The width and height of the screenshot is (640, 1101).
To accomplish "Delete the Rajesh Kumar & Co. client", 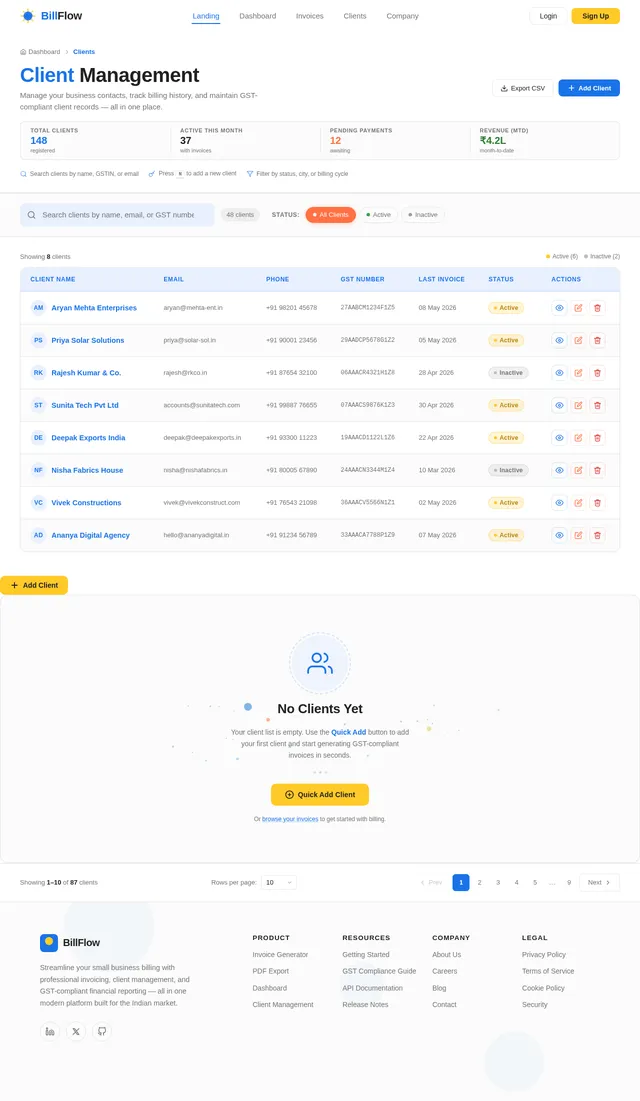I will (597, 373).
